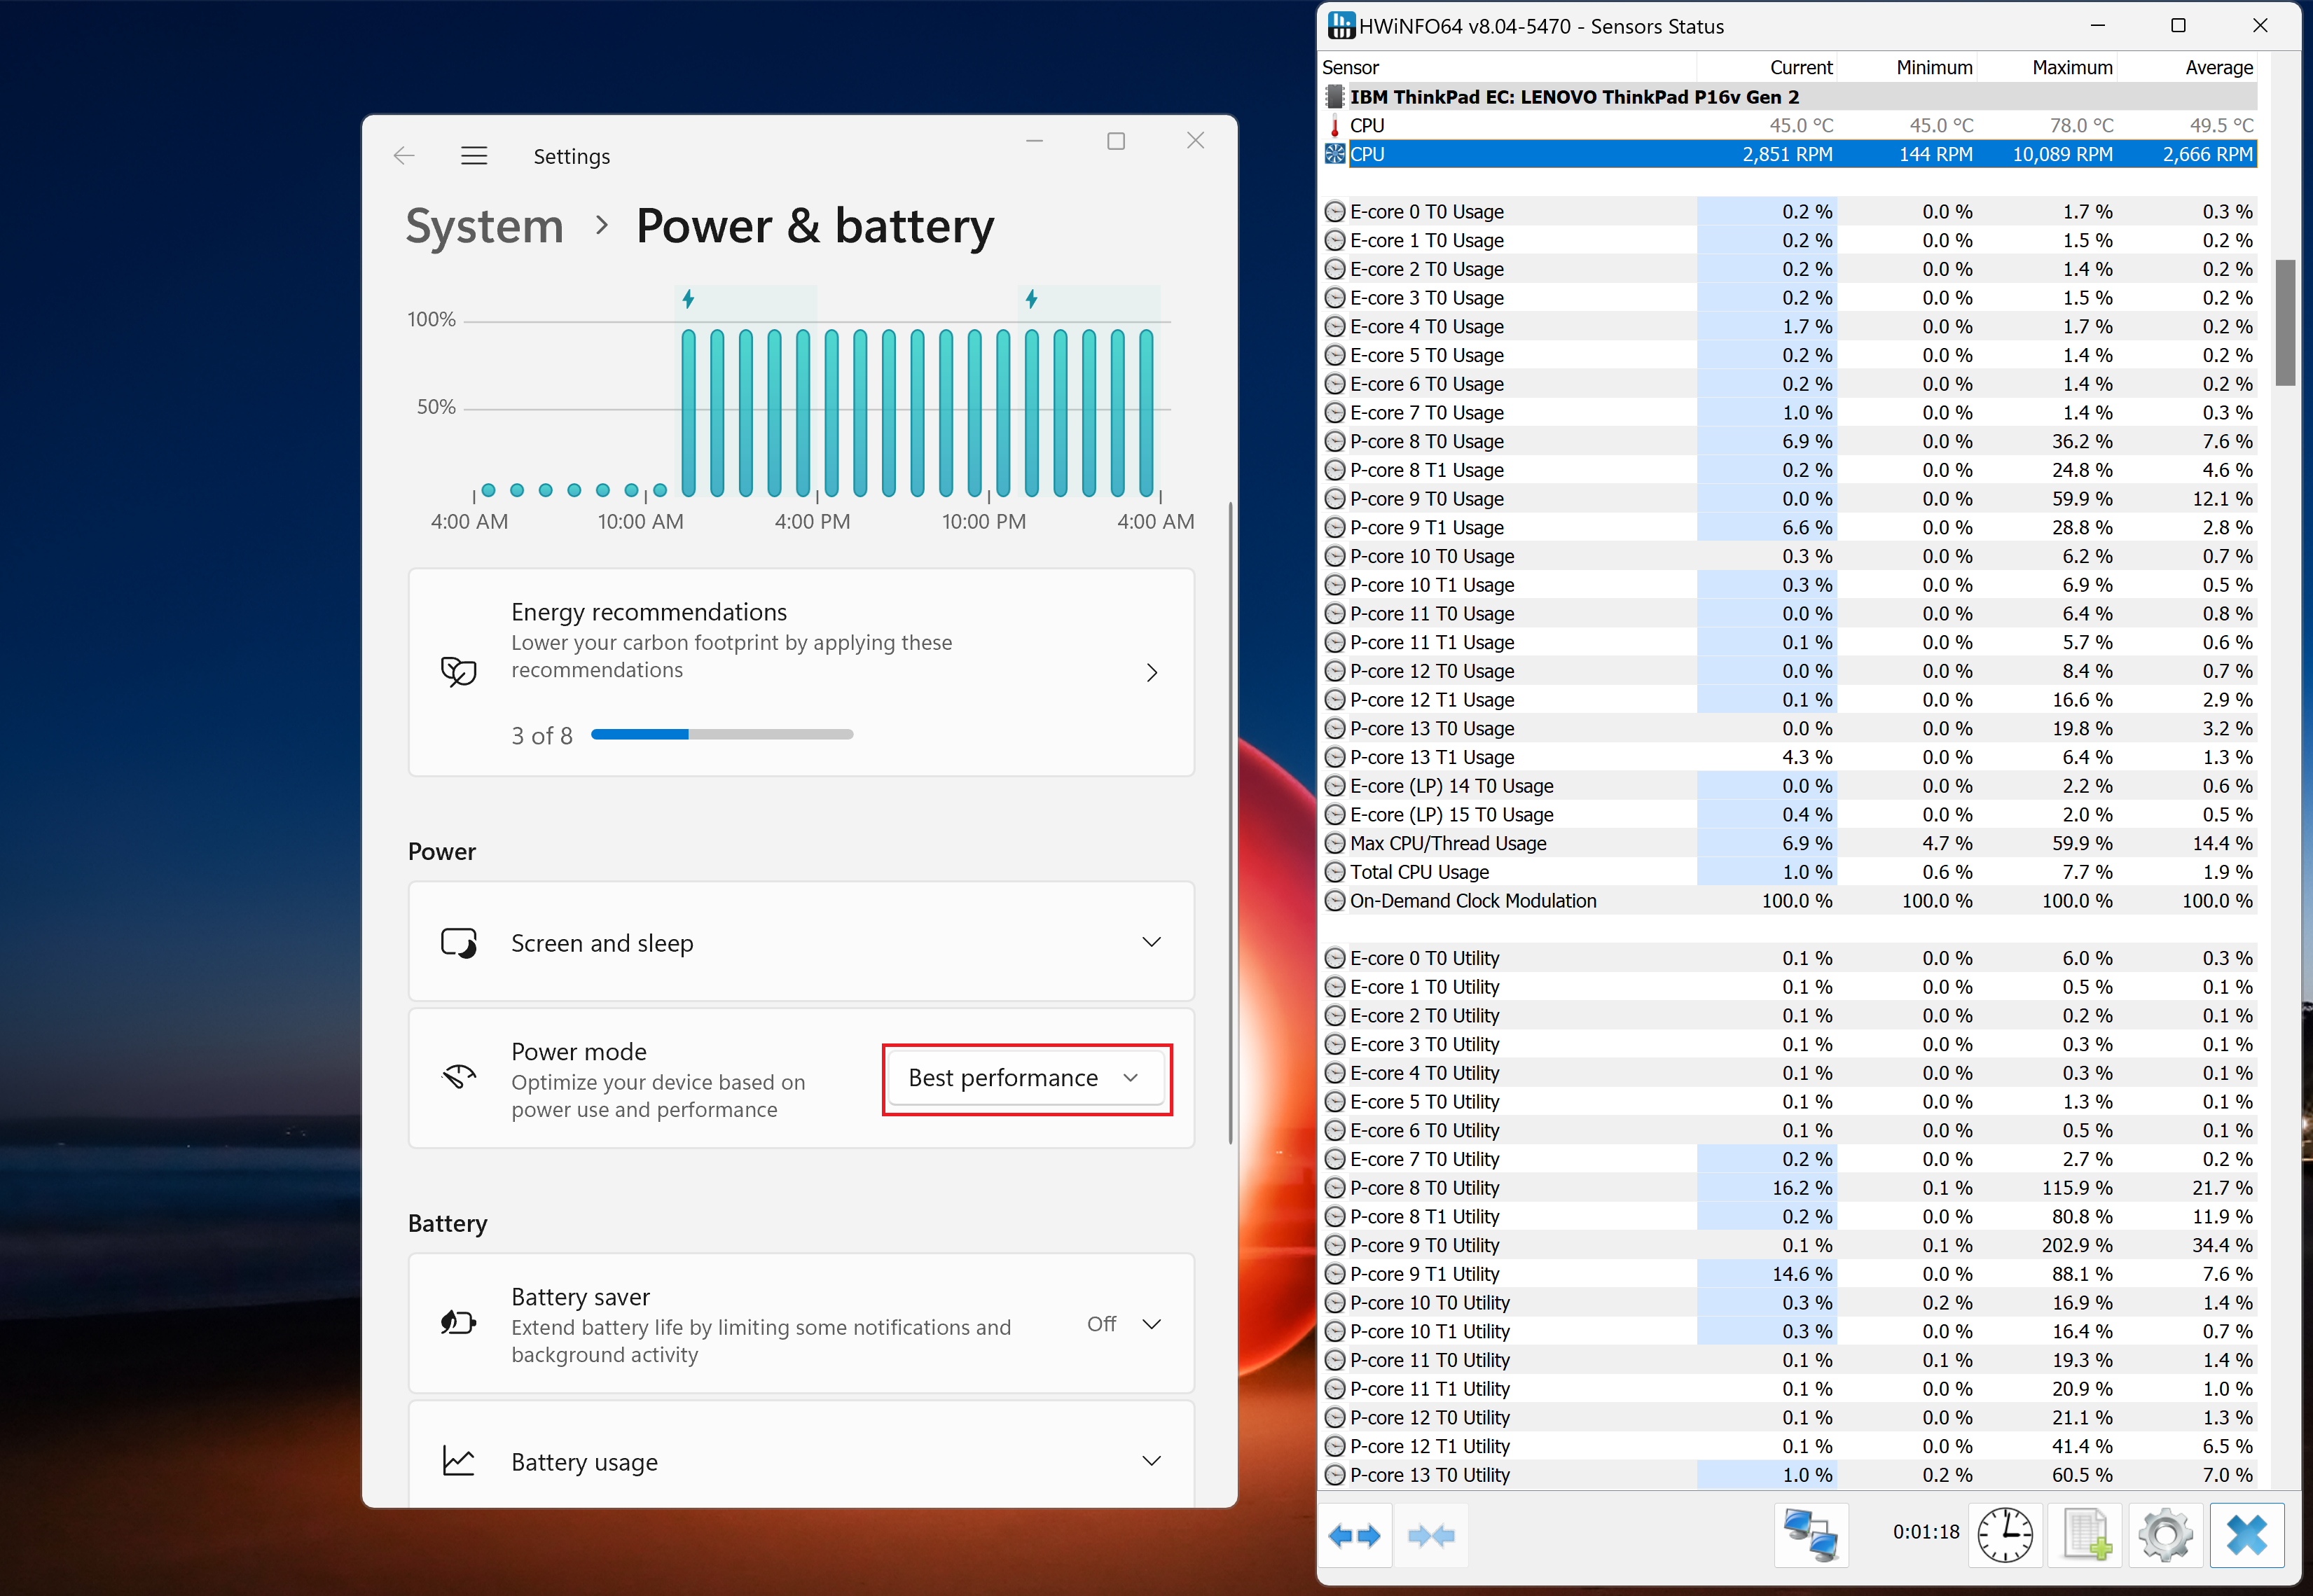Click the inward arrows column-collapse icon
Viewport: 2313px width, 1596px height.
pos(1432,1536)
